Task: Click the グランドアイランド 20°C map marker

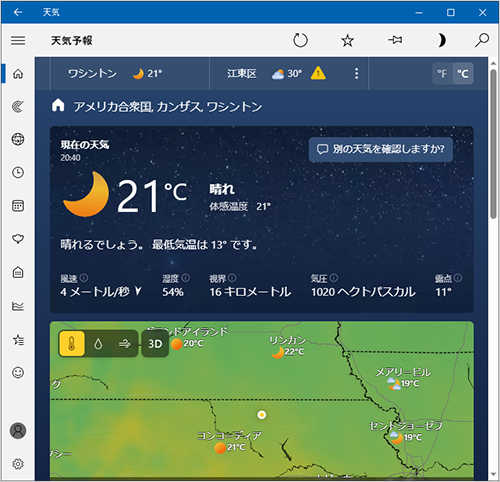Action: pos(187,337)
